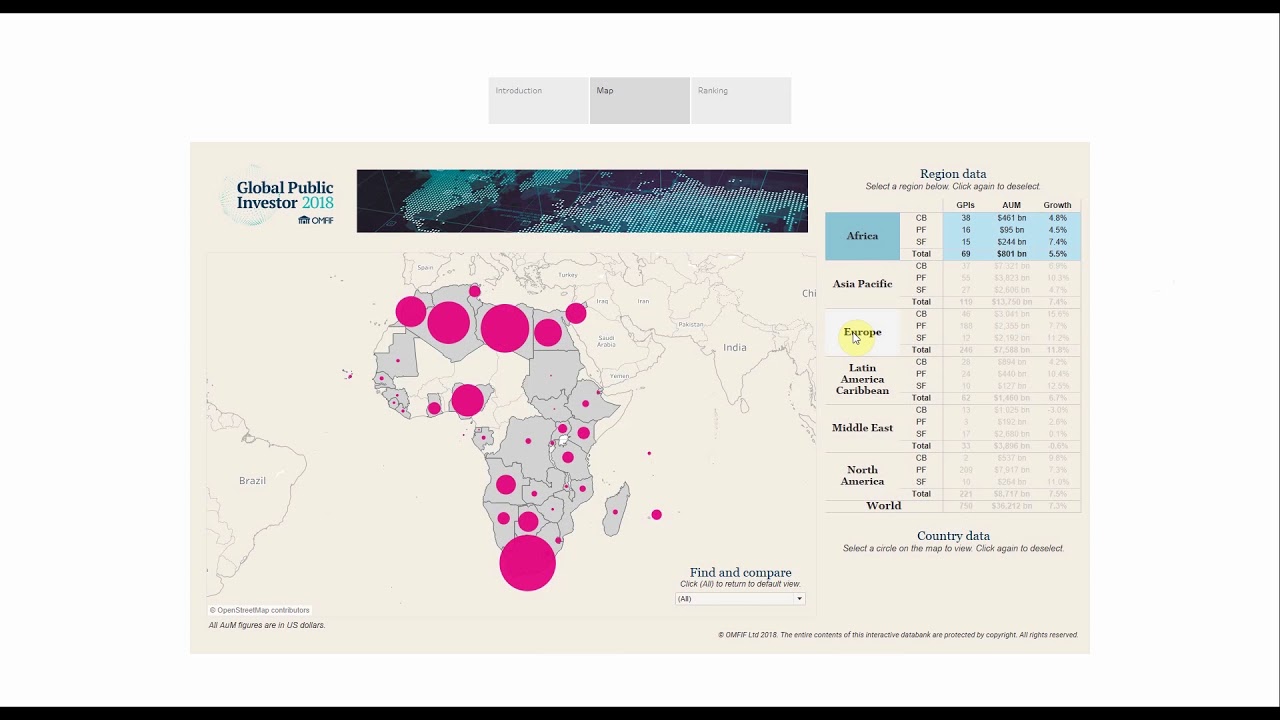Switch to the Map tab

pyautogui.click(x=640, y=100)
